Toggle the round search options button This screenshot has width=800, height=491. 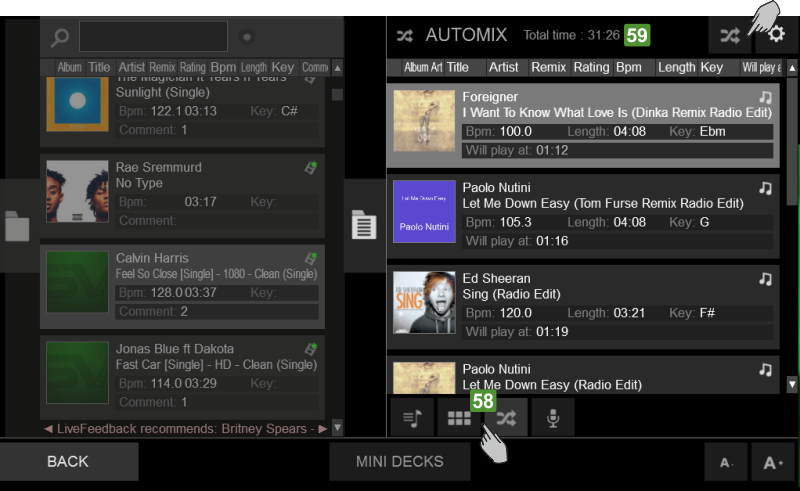tap(247, 37)
